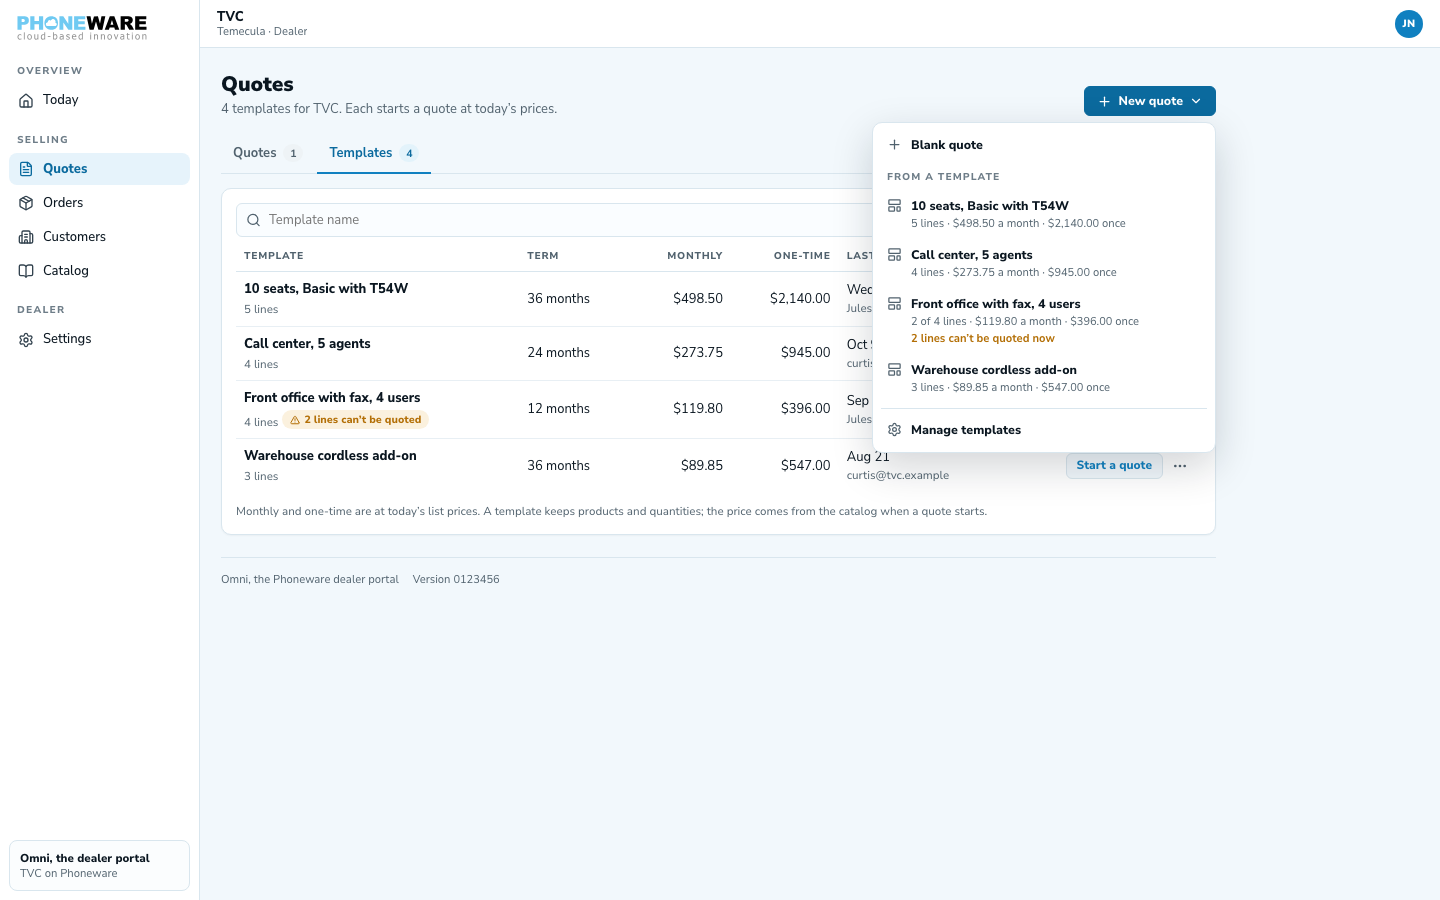Click the Settings gear icon in sidebar
Image resolution: width=1440 pixels, height=900 pixels.
click(26, 339)
